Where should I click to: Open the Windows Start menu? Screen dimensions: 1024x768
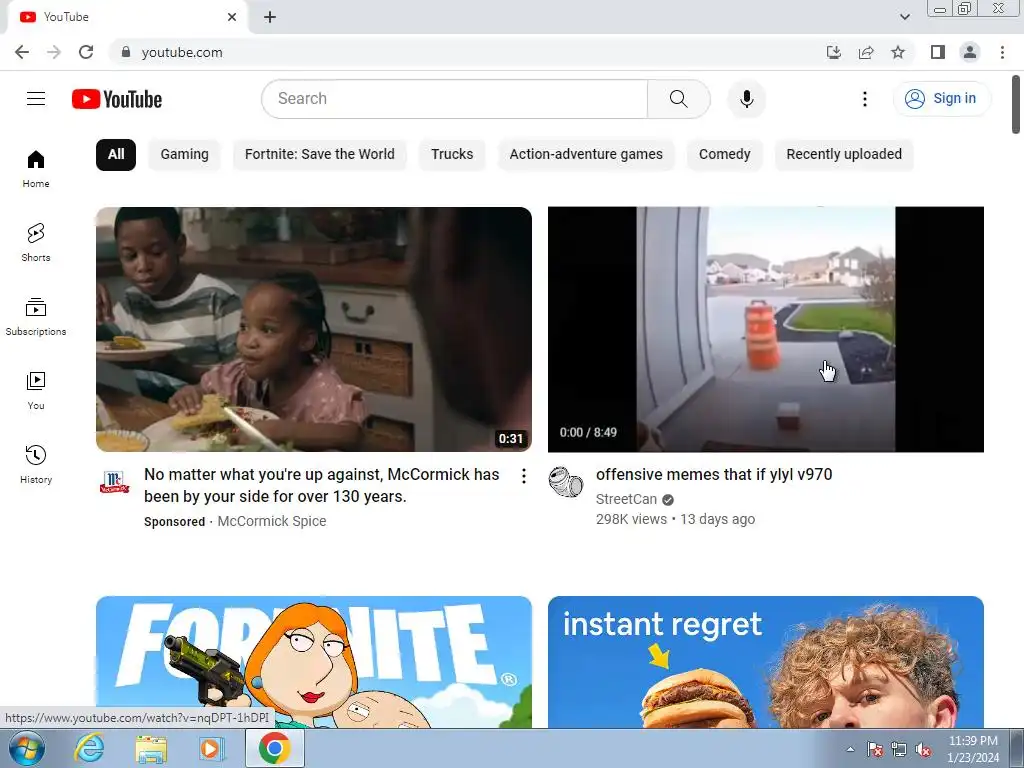(x=27, y=748)
